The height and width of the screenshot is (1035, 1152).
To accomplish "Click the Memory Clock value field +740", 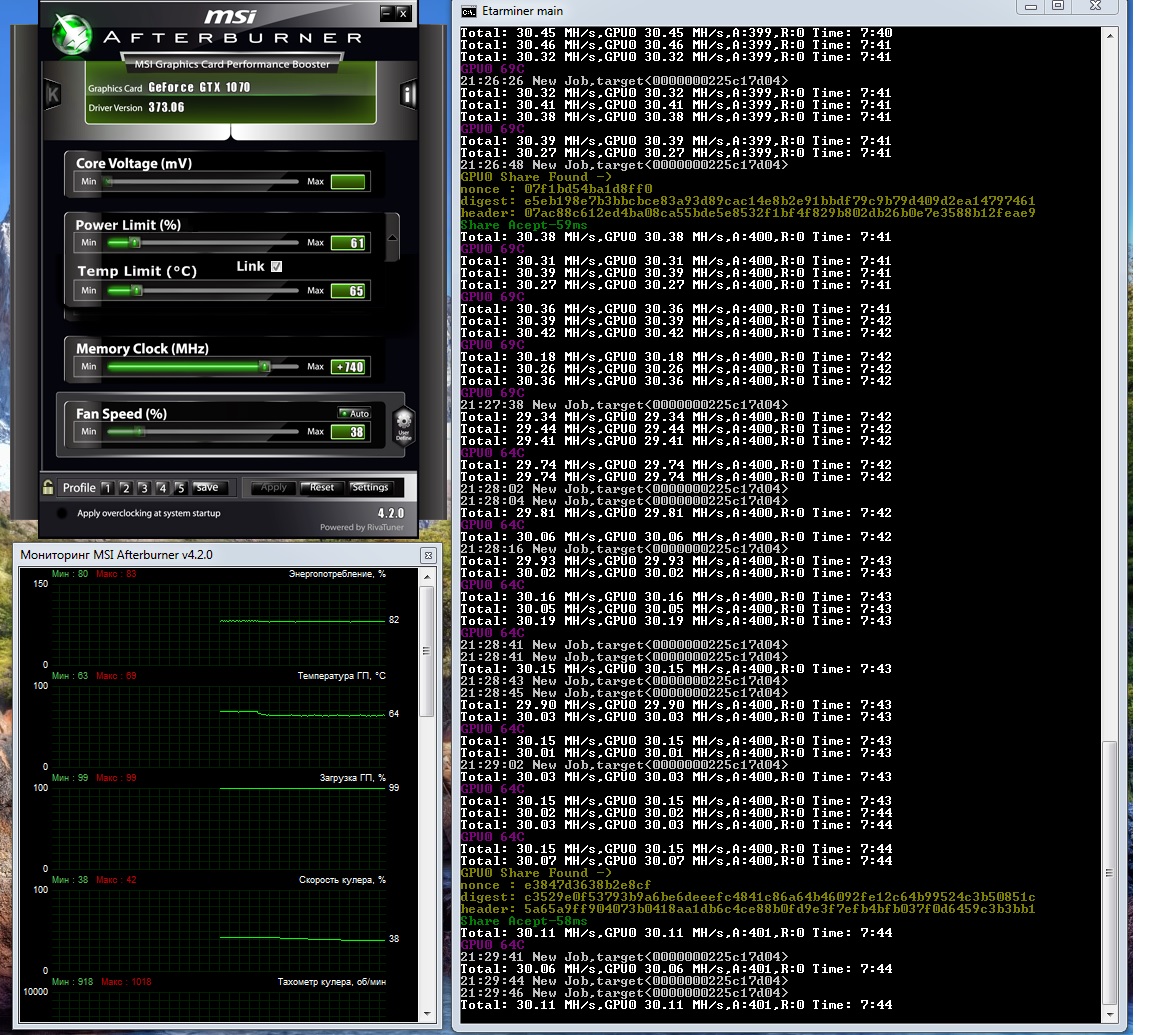I will pyautogui.click(x=348, y=367).
